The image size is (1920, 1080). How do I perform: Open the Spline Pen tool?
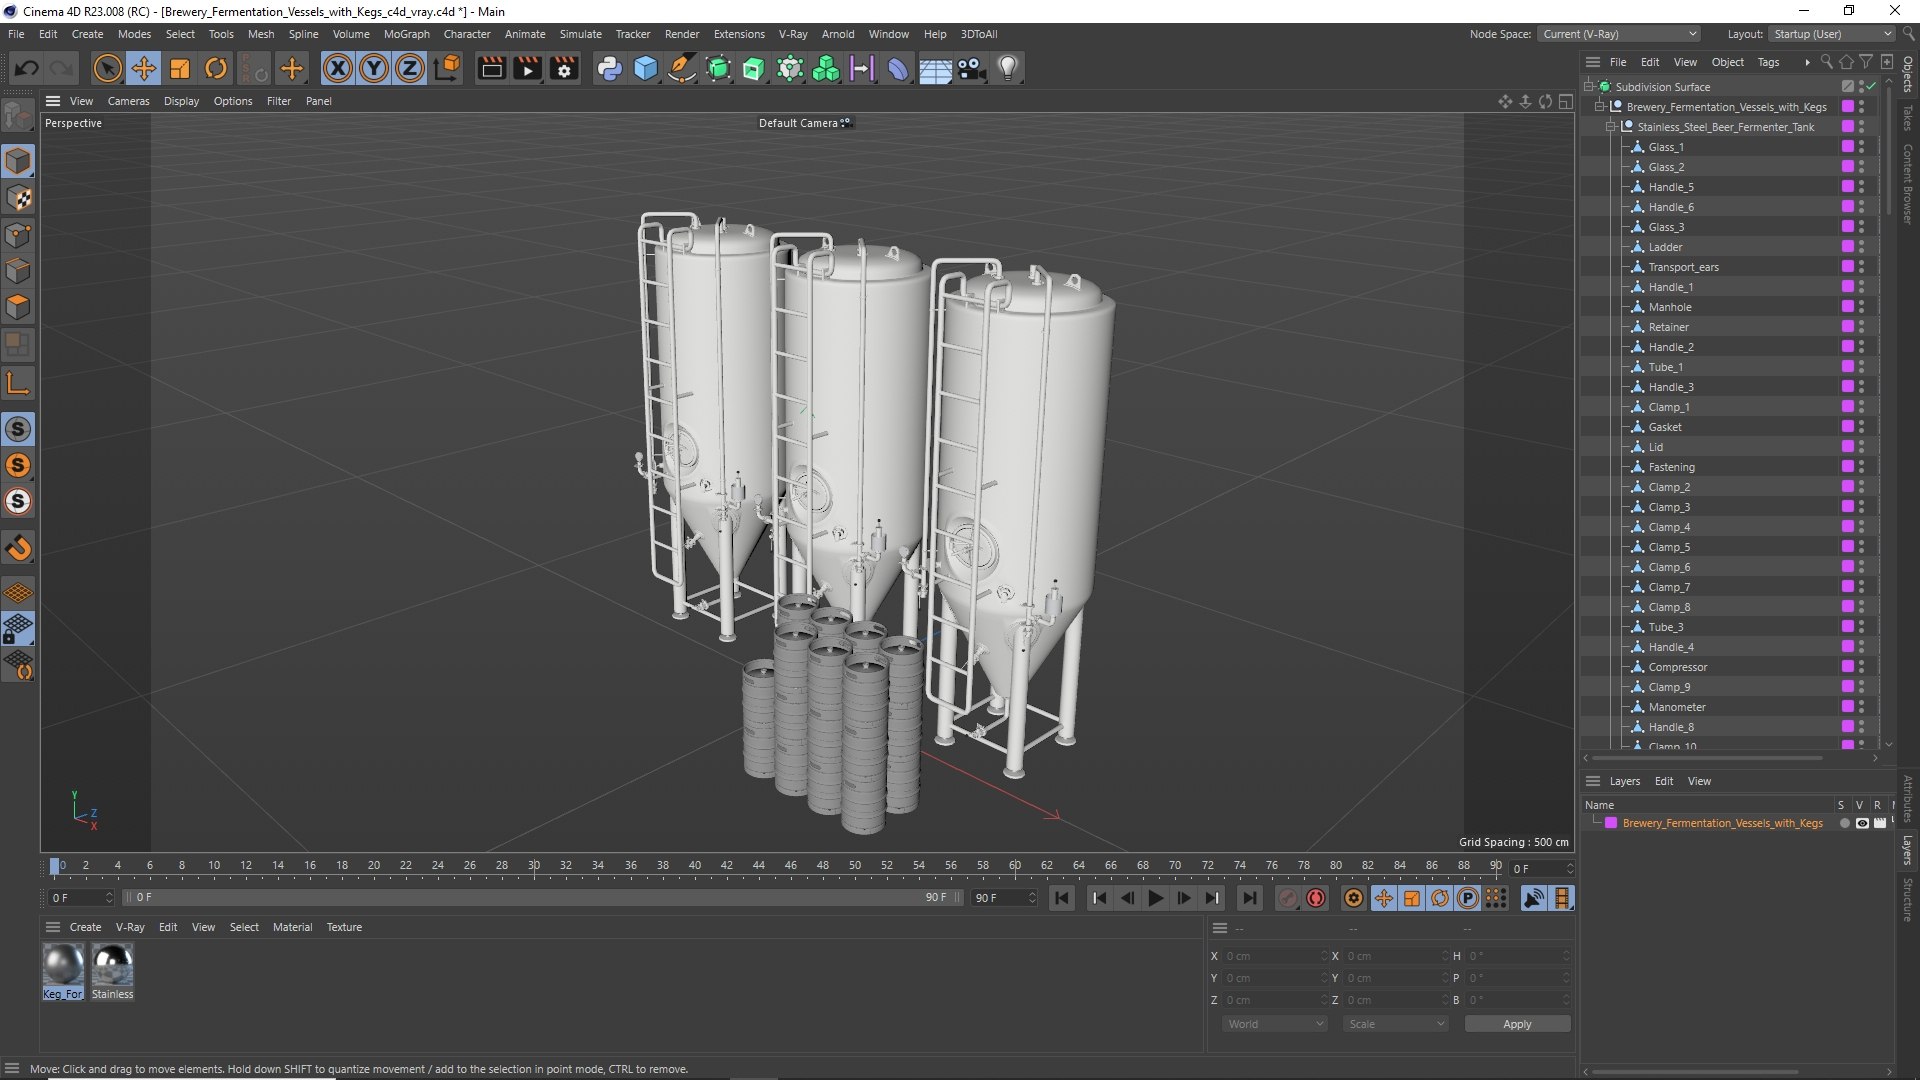[x=682, y=69]
